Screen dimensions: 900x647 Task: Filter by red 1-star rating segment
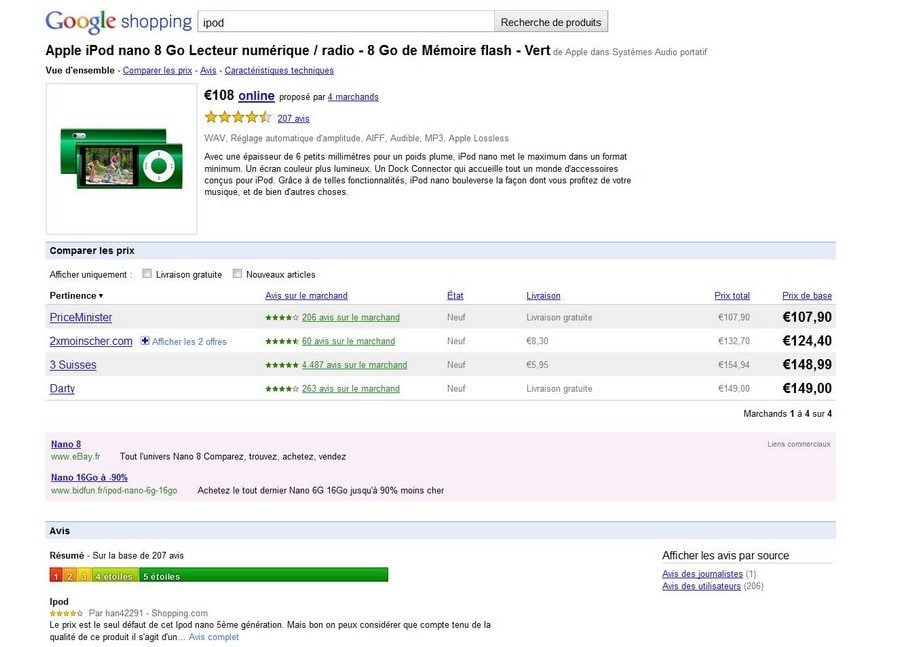pos(56,576)
